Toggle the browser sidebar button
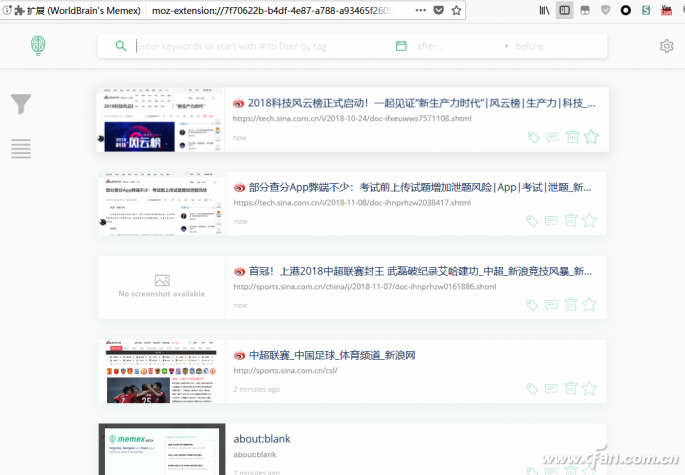 pos(565,10)
